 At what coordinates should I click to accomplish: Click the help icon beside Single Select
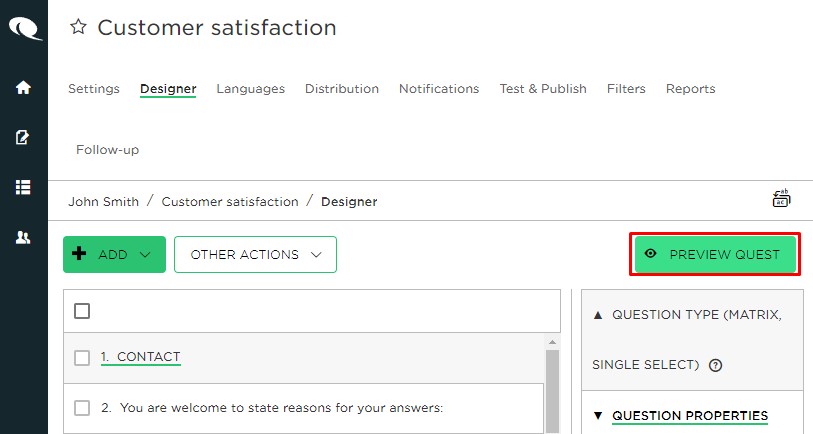click(x=716, y=365)
